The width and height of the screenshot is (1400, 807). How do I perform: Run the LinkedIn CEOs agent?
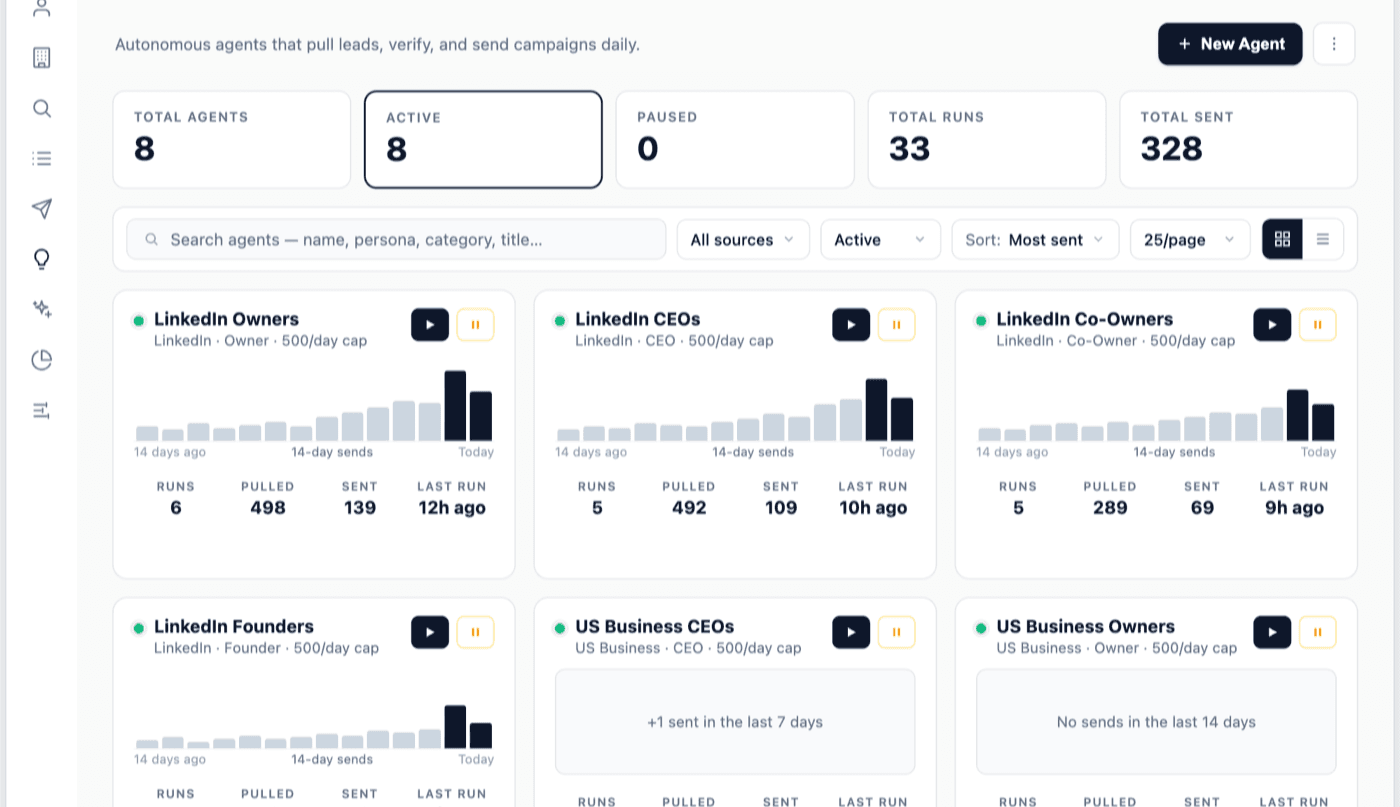click(851, 325)
